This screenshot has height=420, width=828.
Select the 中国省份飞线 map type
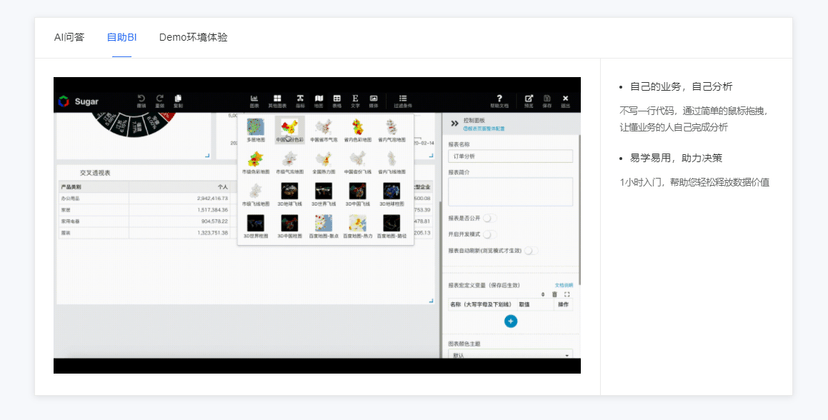click(x=357, y=162)
